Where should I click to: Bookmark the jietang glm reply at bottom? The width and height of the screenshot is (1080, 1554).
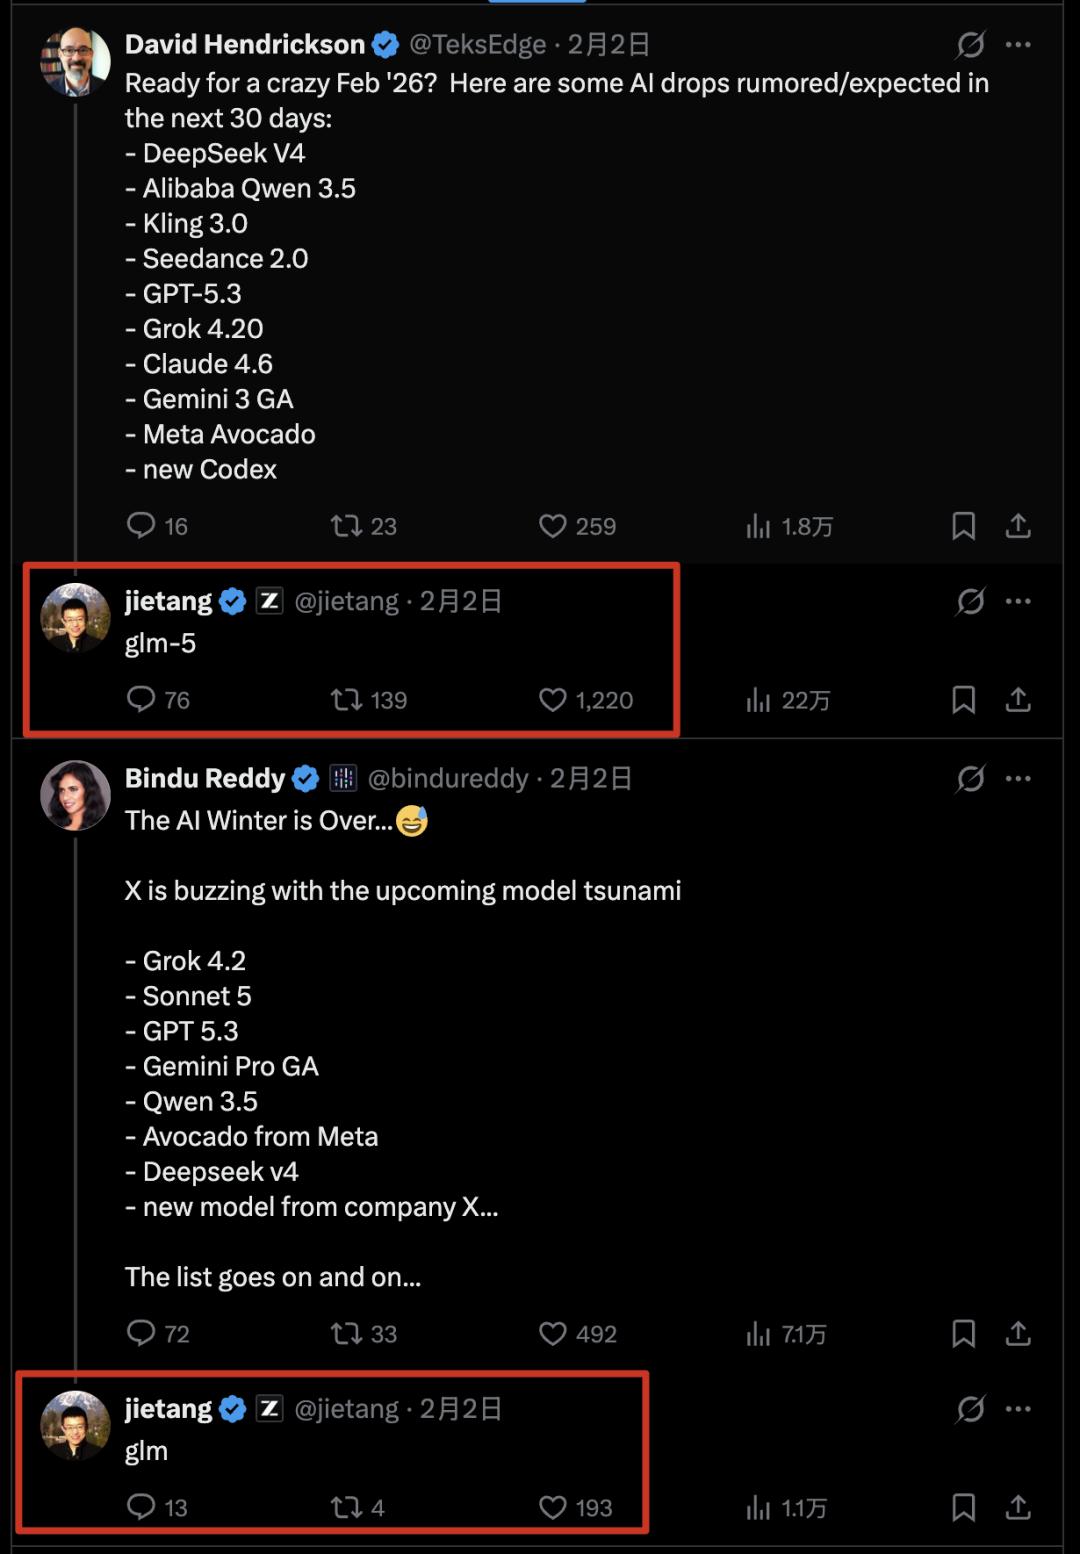(963, 1506)
